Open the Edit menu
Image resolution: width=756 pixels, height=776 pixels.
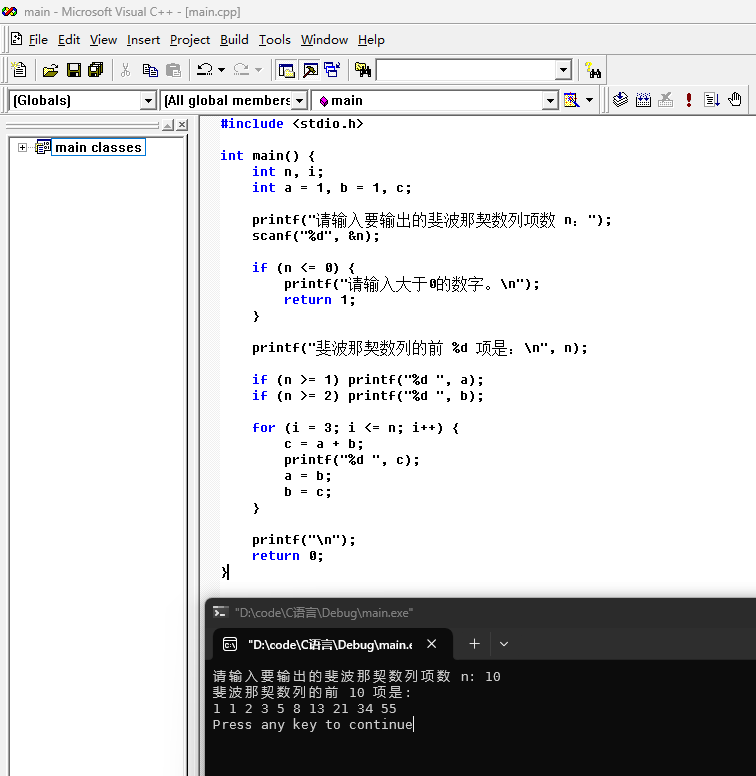pyautogui.click(x=69, y=40)
